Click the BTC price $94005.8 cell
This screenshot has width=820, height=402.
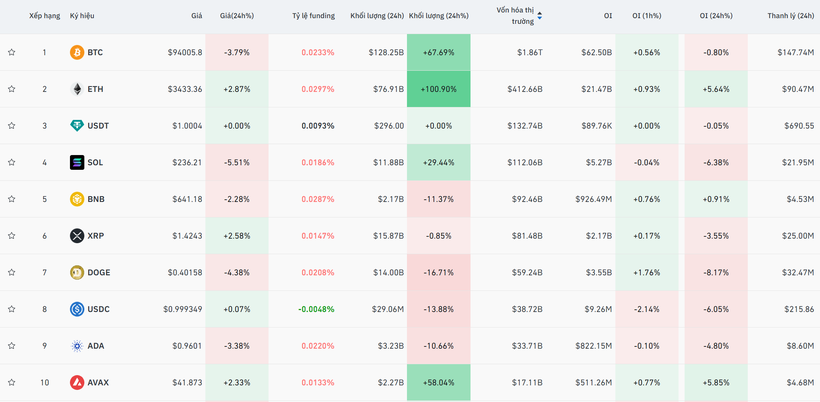click(x=184, y=52)
